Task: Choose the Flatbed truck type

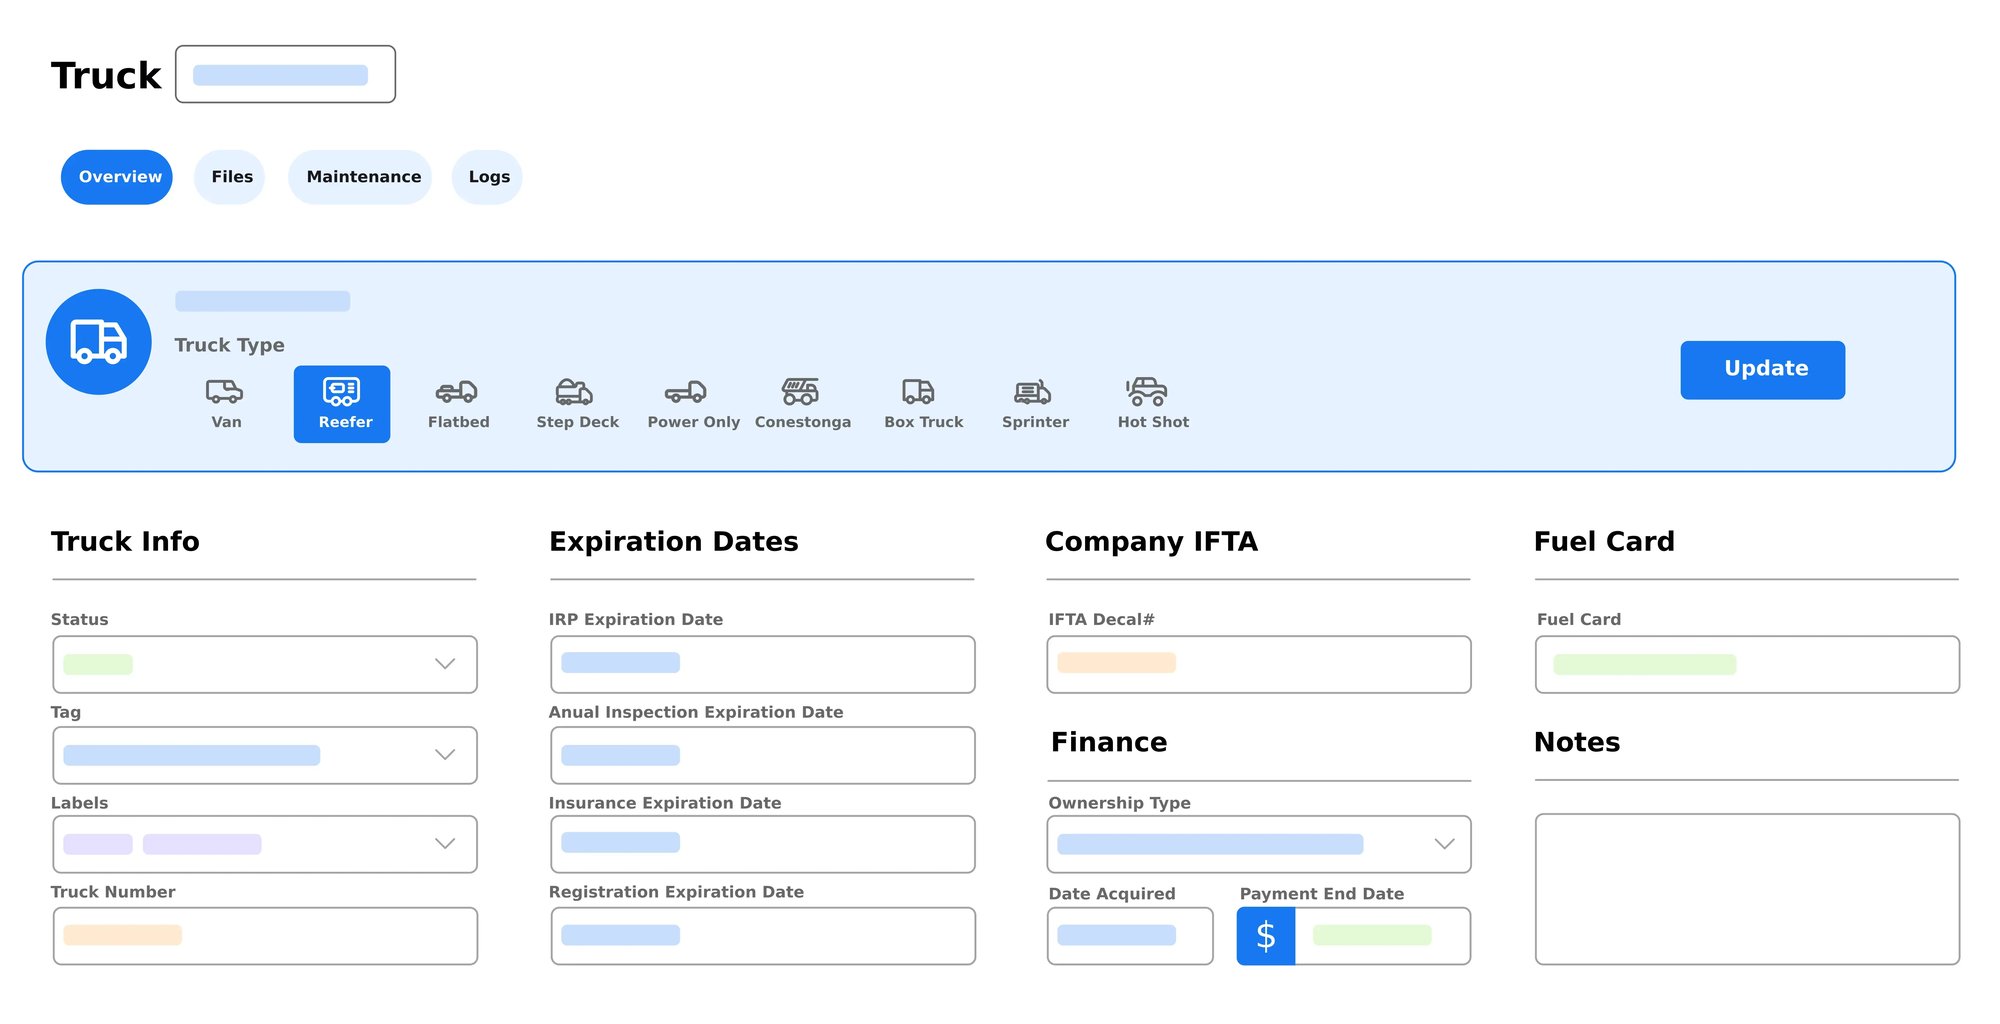Action: (458, 403)
